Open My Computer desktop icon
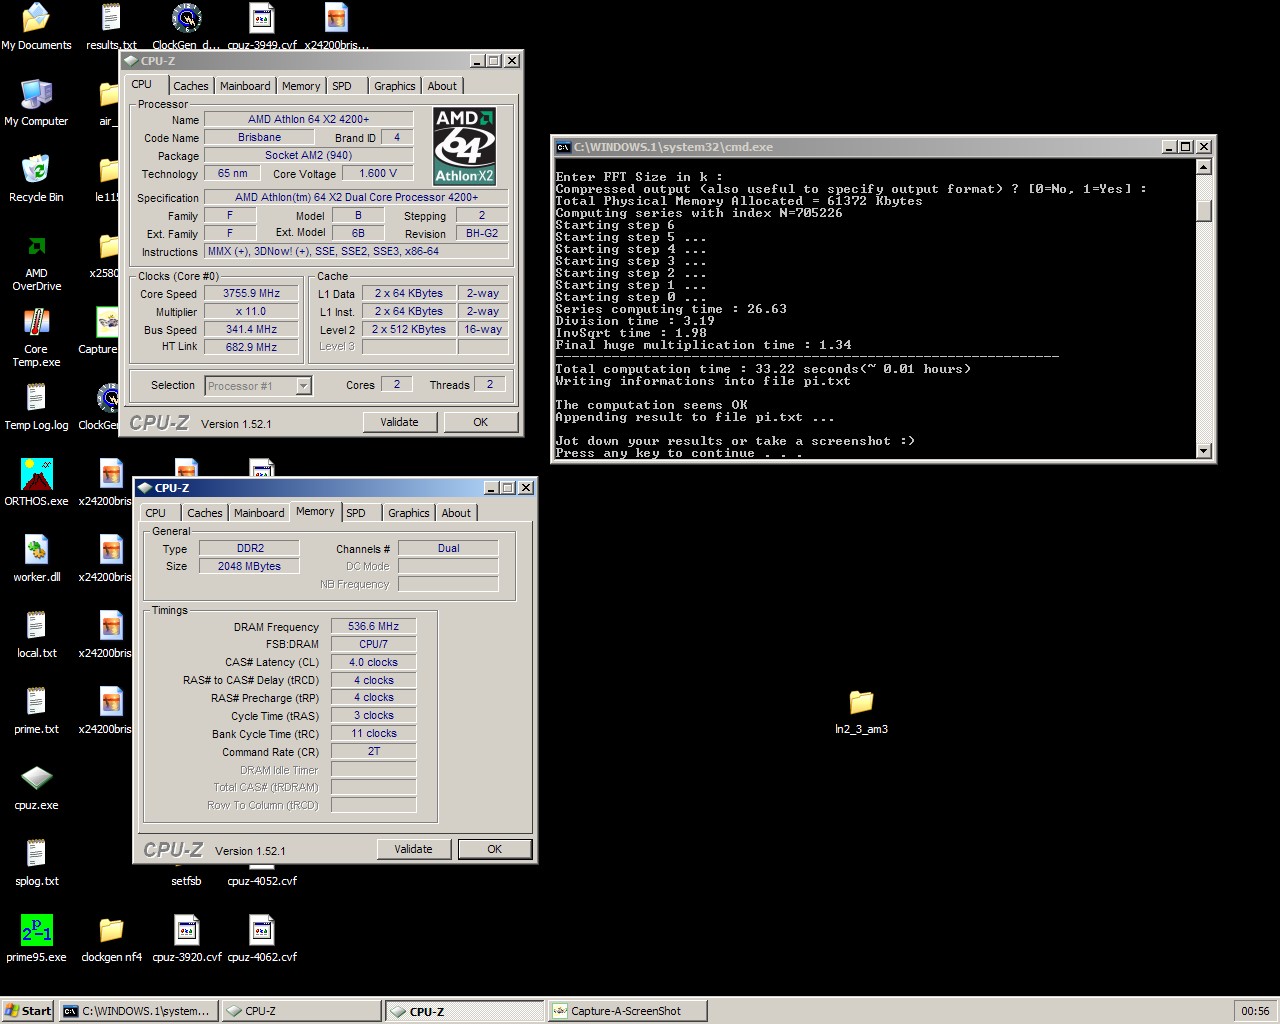1280x1024 pixels. point(36,103)
